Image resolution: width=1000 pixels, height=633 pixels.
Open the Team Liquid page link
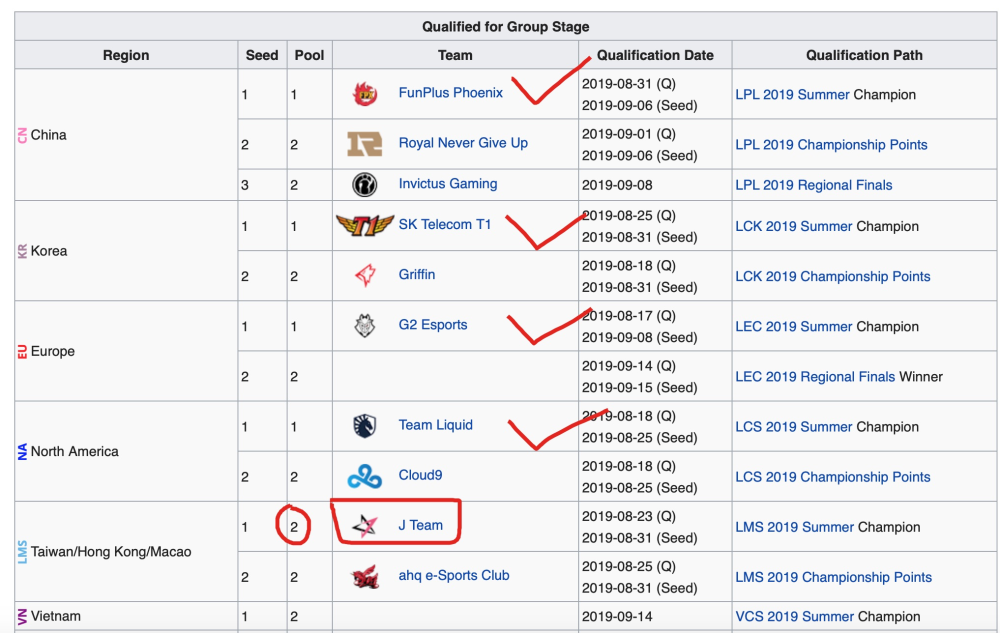[x=435, y=425]
